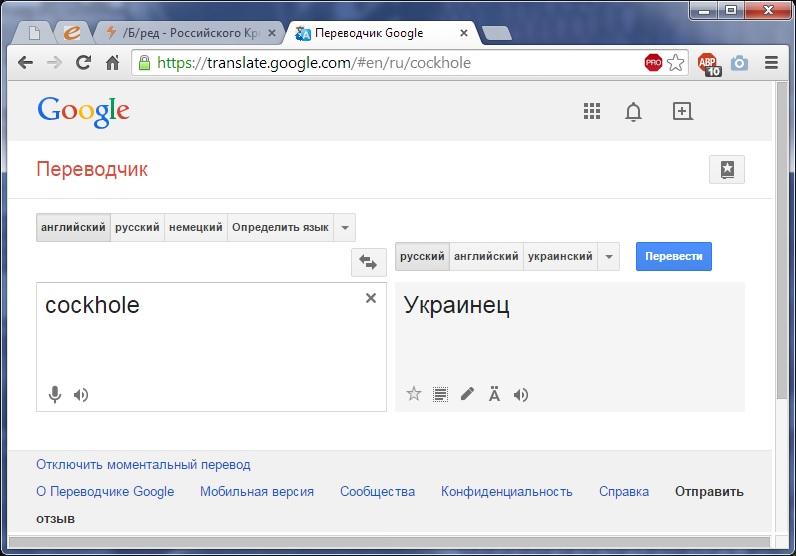Go to the browser home page icon

point(112,62)
